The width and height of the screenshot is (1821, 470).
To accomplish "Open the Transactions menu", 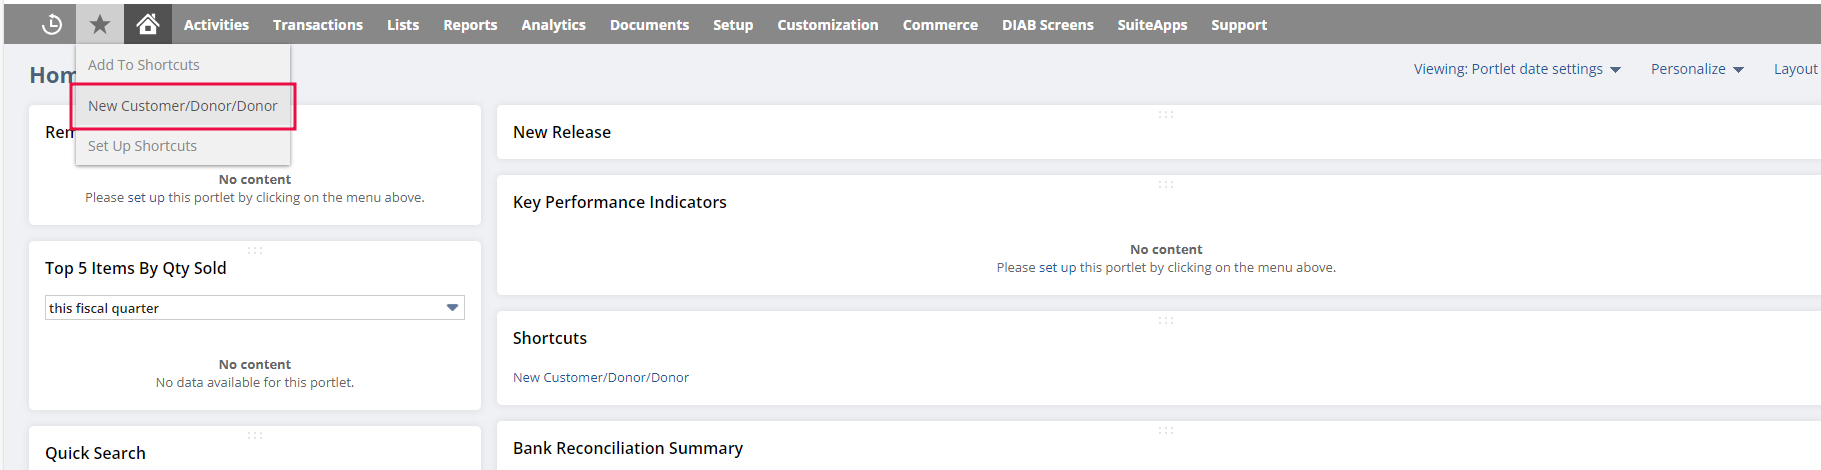I will pos(318,25).
